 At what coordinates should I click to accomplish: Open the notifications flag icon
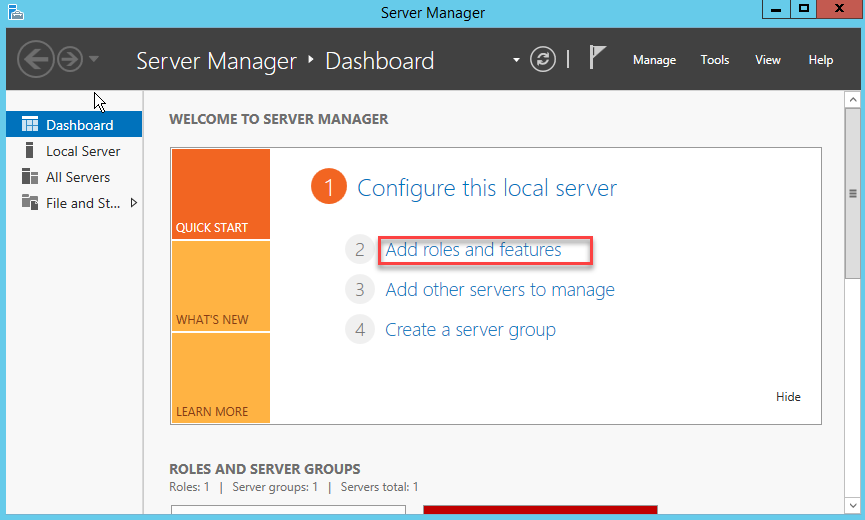(597, 59)
